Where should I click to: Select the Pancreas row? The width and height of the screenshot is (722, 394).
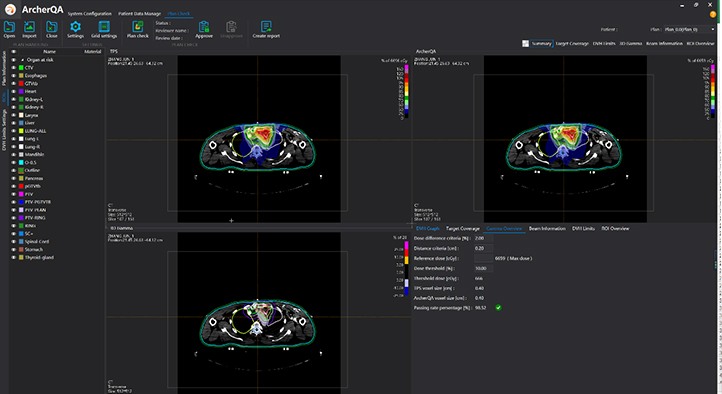56,178
